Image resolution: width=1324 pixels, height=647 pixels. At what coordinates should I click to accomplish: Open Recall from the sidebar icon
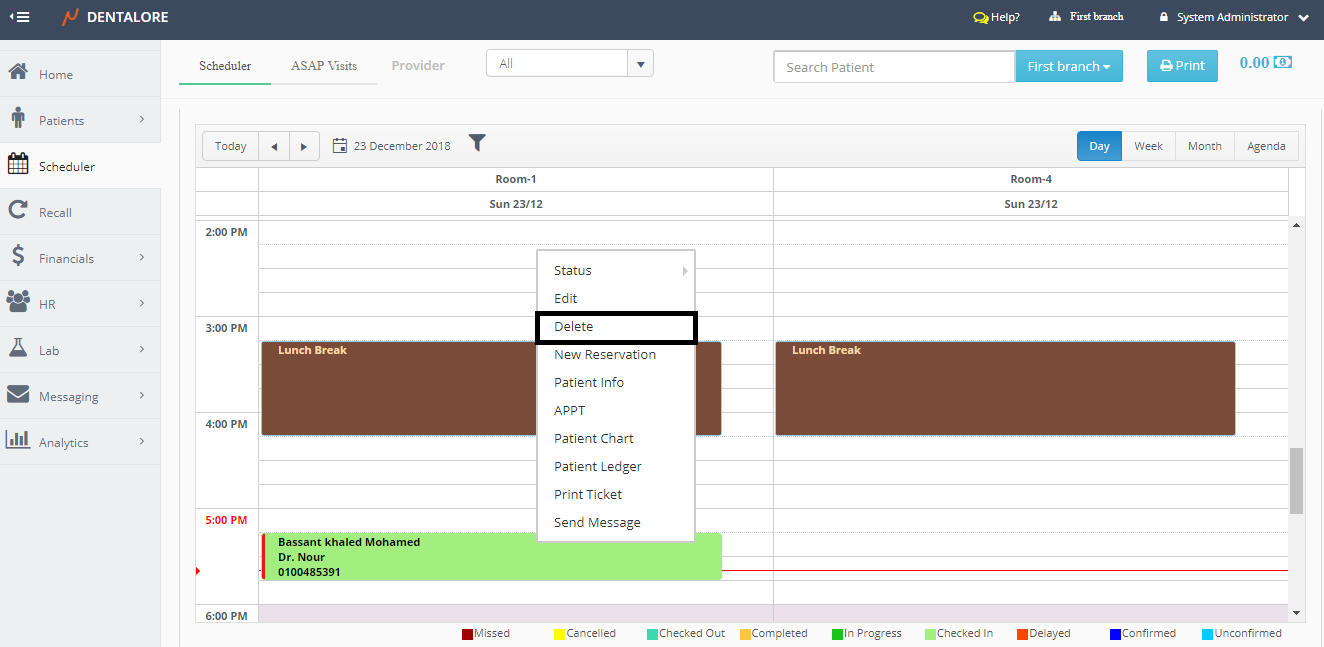(17, 211)
